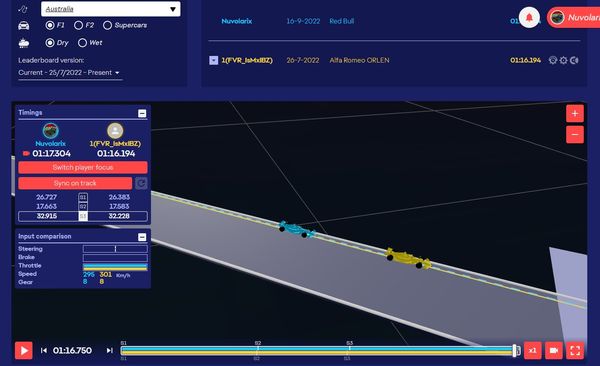Collapse the Input comparison panel
600x366 pixels.
142,237
